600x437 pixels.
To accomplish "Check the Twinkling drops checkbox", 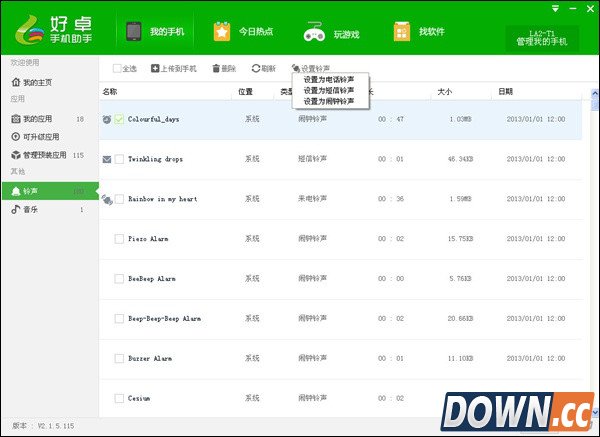I will (119, 159).
